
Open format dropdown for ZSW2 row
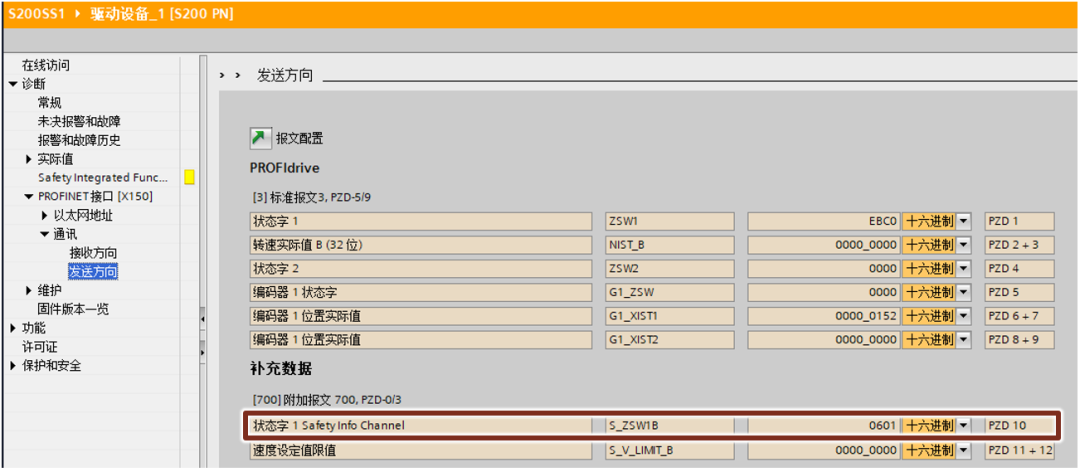point(964,268)
